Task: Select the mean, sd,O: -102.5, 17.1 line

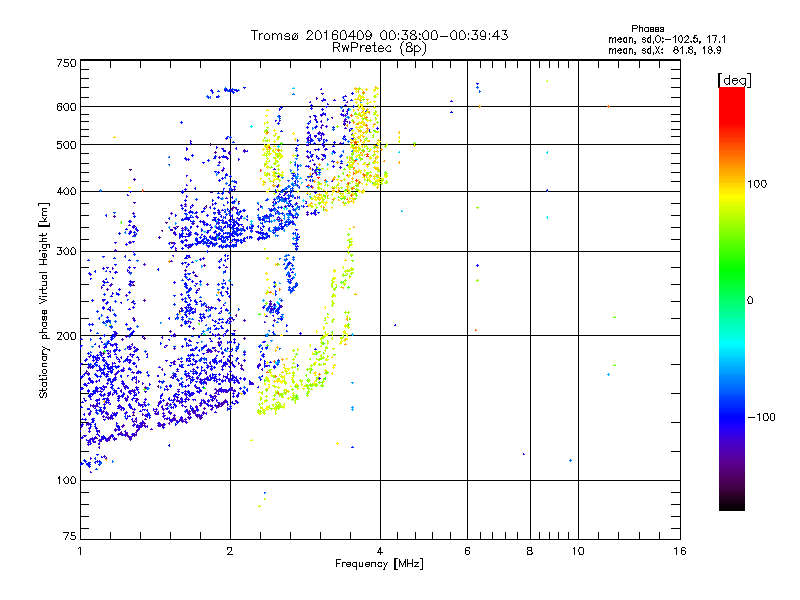Action: pos(667,39)
